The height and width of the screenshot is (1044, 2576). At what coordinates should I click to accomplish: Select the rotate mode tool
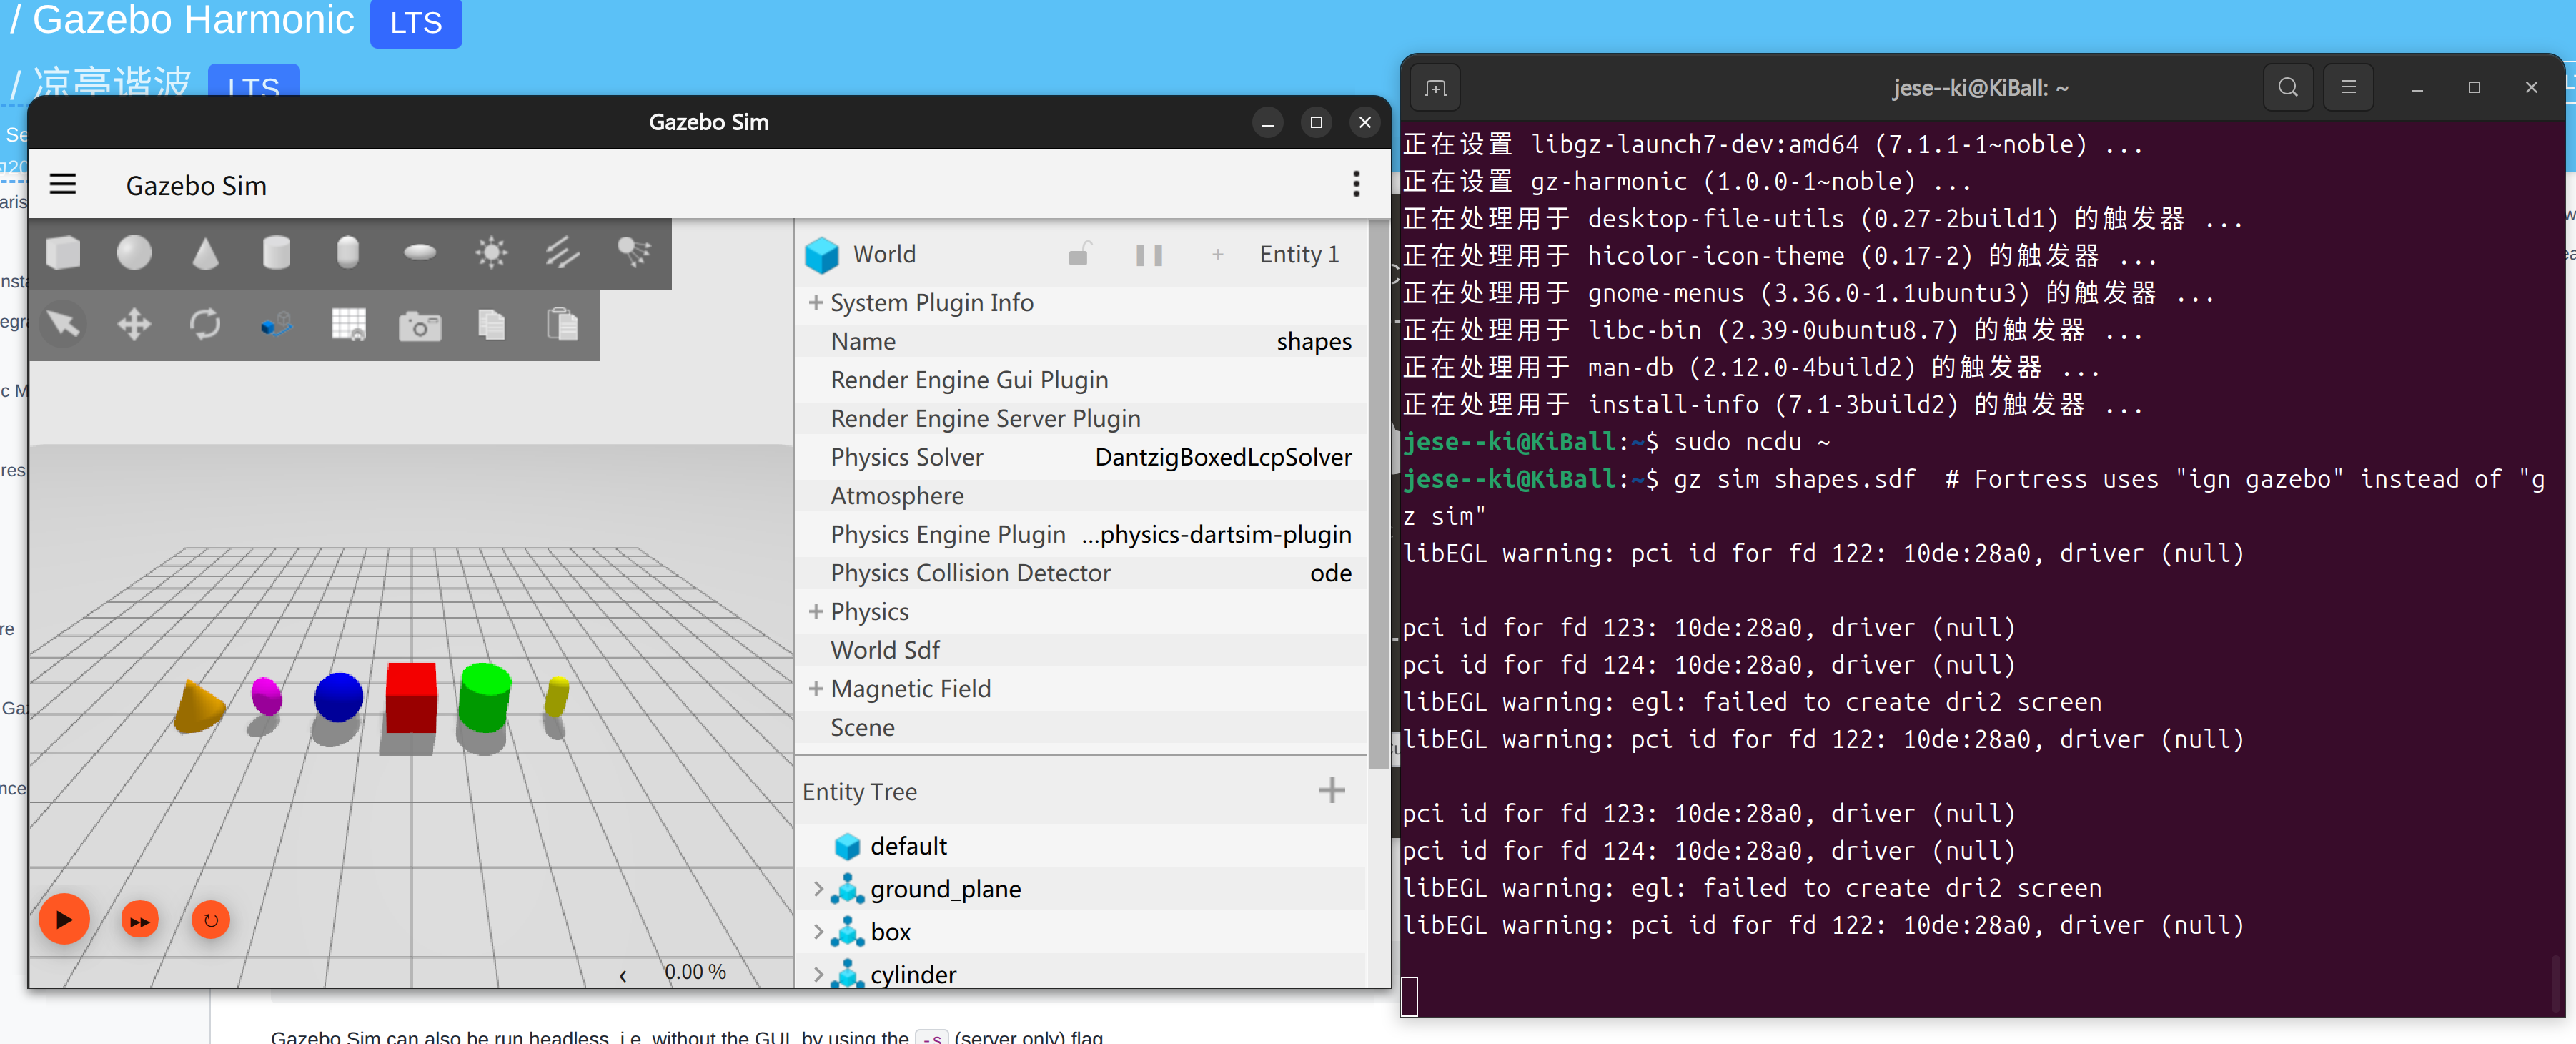click(x=205, y=325)
